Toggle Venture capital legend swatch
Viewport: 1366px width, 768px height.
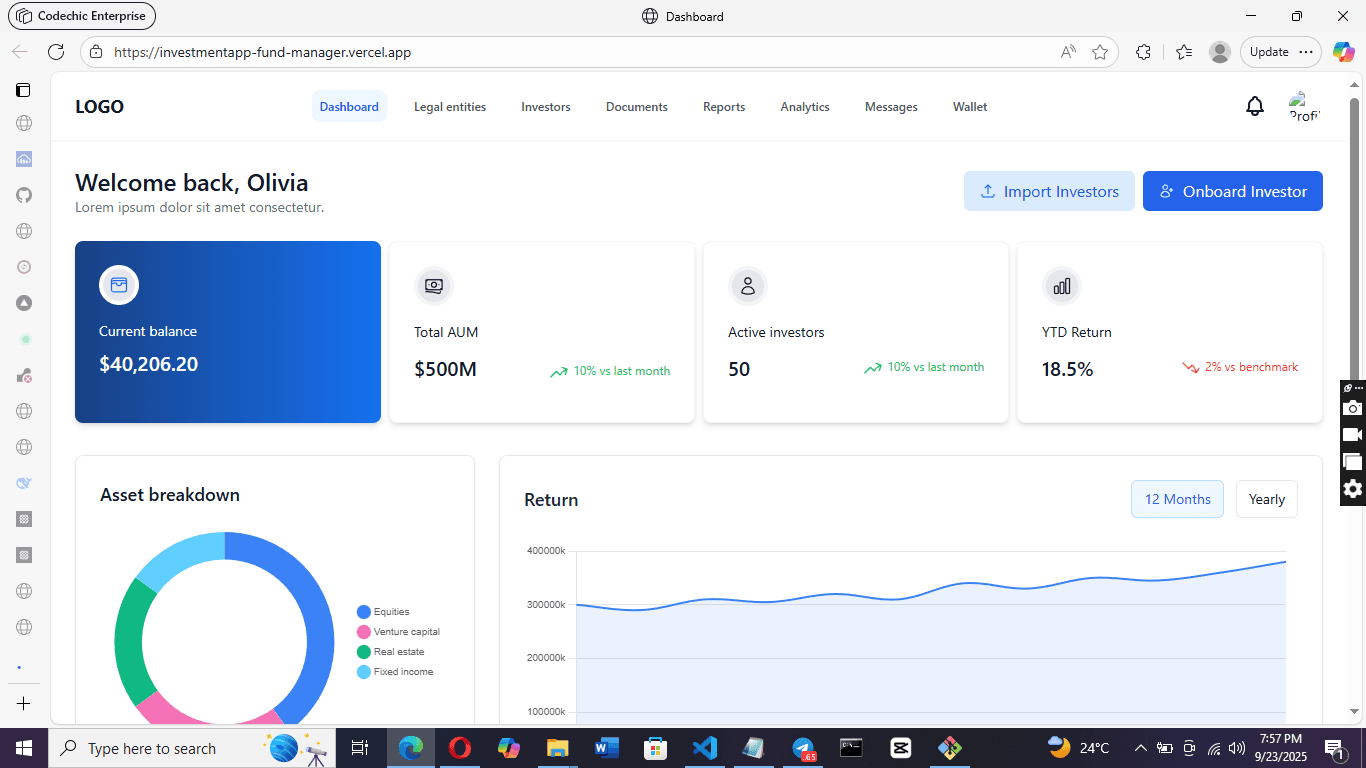(x=364, y=632)
